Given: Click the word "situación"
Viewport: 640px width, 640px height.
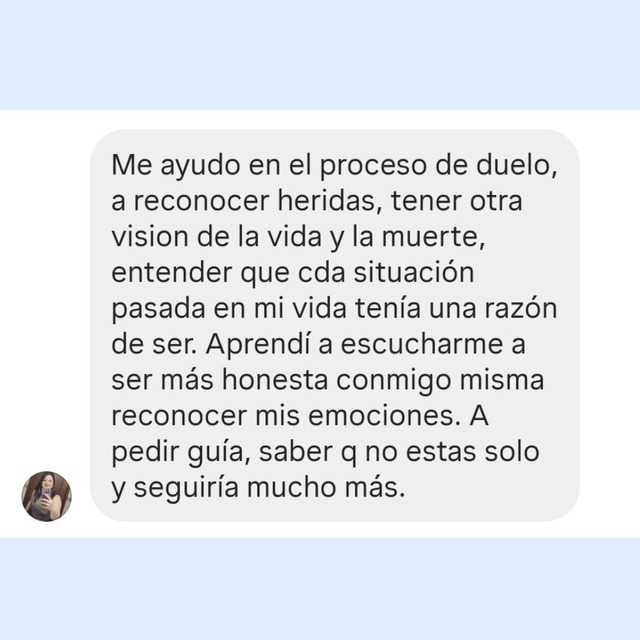Looking at the screenshot, I should [413, 272].
